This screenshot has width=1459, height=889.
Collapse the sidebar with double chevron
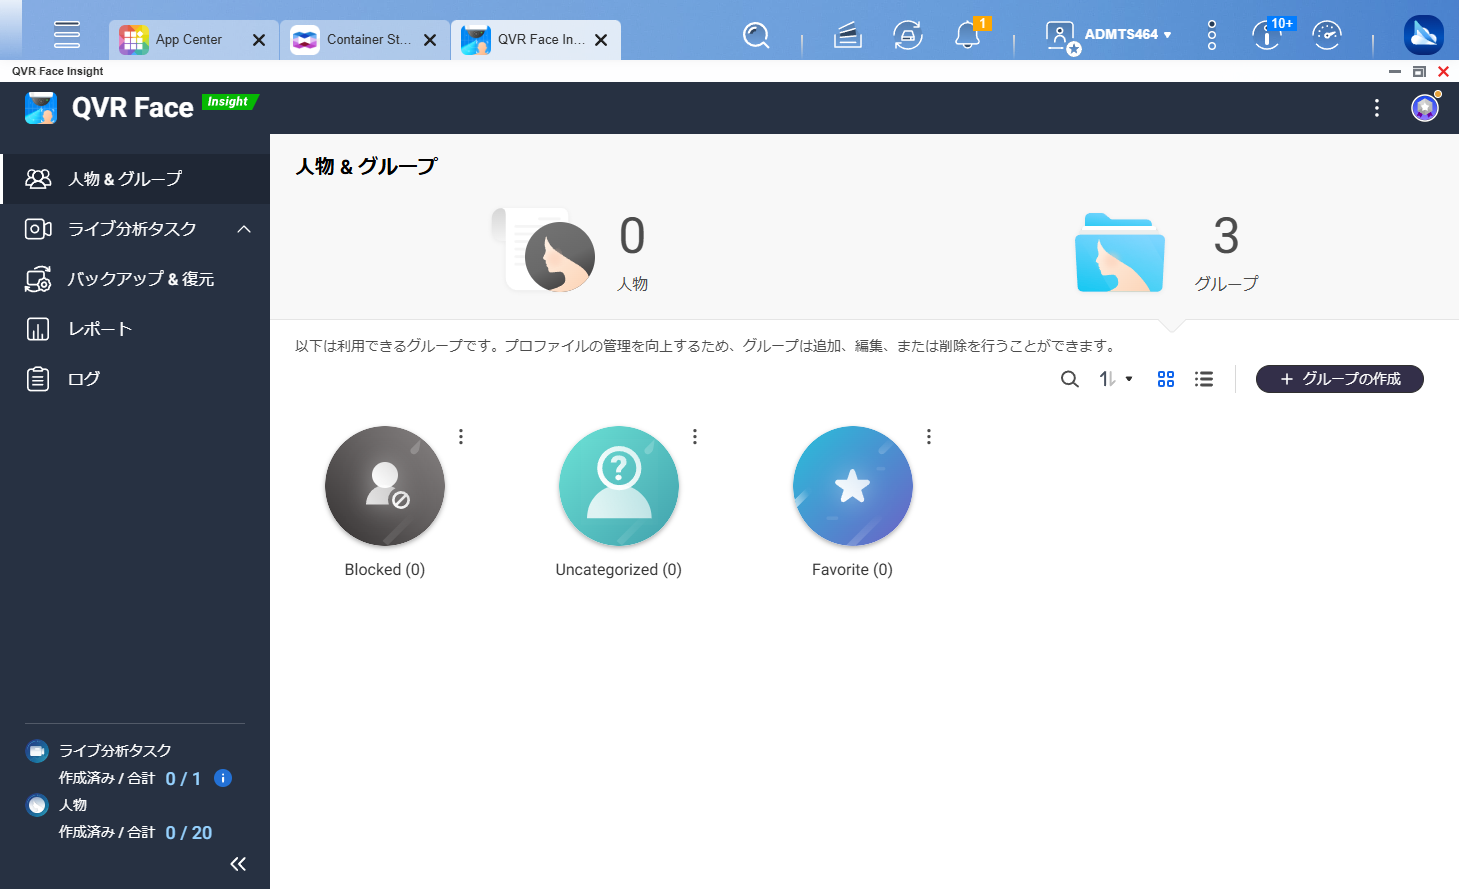[238, 864]
